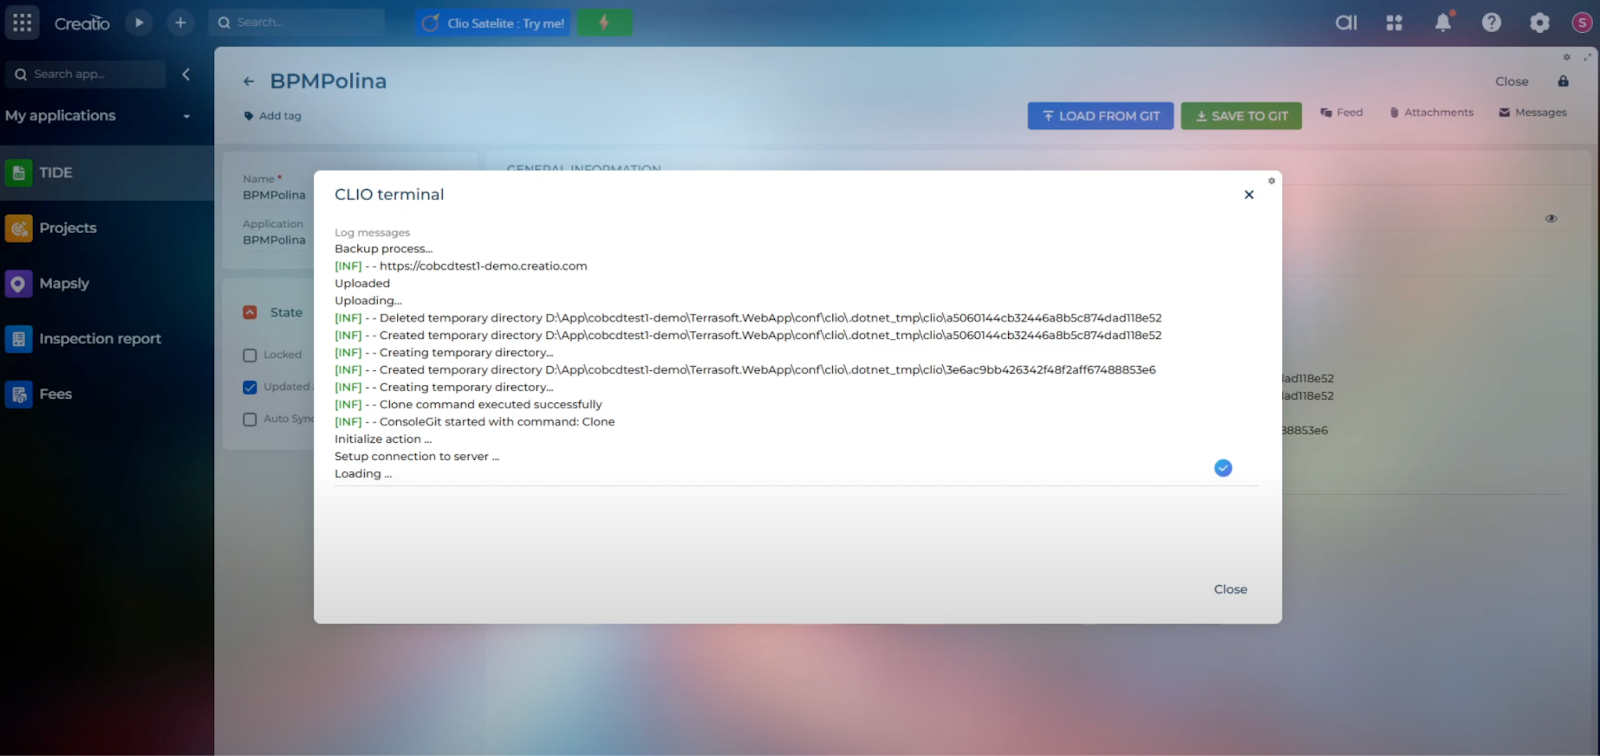The height and width of the screenshot is (756, 1600).
Task: Open the help question mark icon
Action: [x=1491, y=22]
